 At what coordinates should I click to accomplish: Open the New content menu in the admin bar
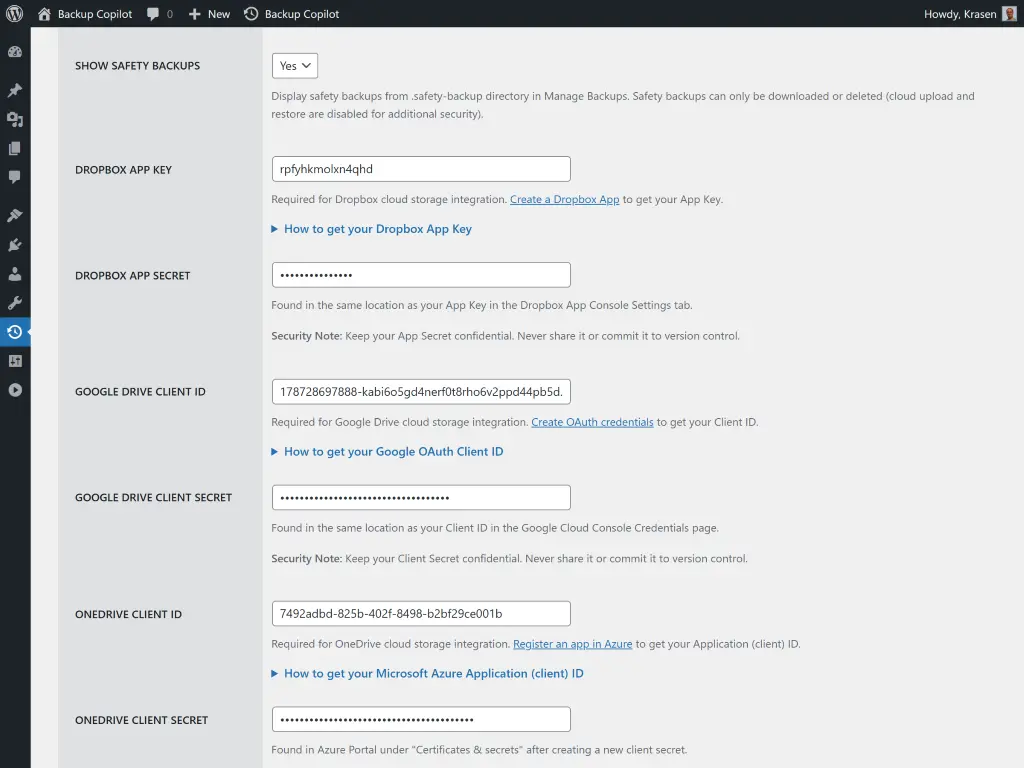[208, 14]
